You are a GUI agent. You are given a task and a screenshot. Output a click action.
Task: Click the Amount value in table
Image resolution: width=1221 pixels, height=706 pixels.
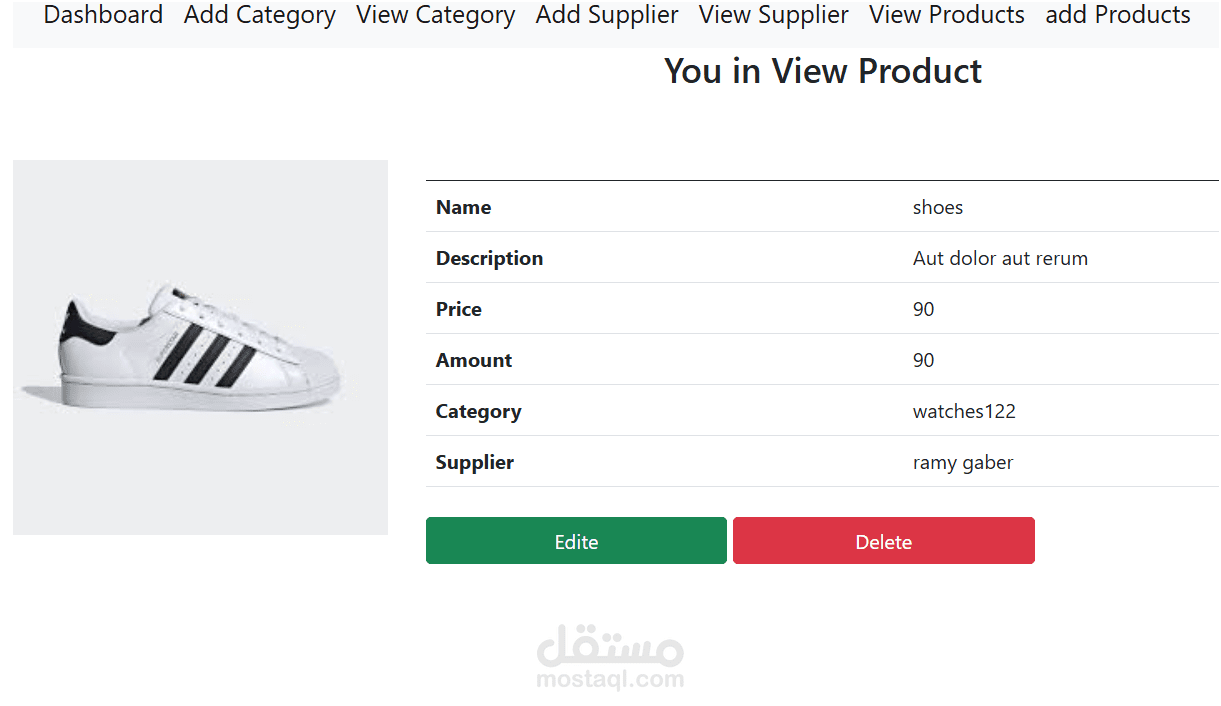click(x=924, y=361)
